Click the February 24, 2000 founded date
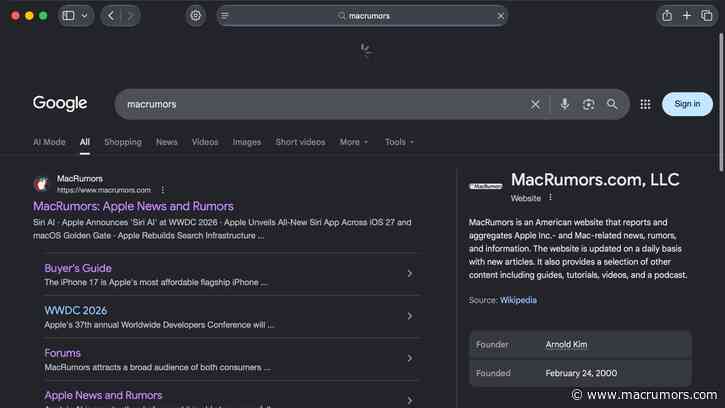This screenshot has height=408, width=725. (x=581, y=373)
